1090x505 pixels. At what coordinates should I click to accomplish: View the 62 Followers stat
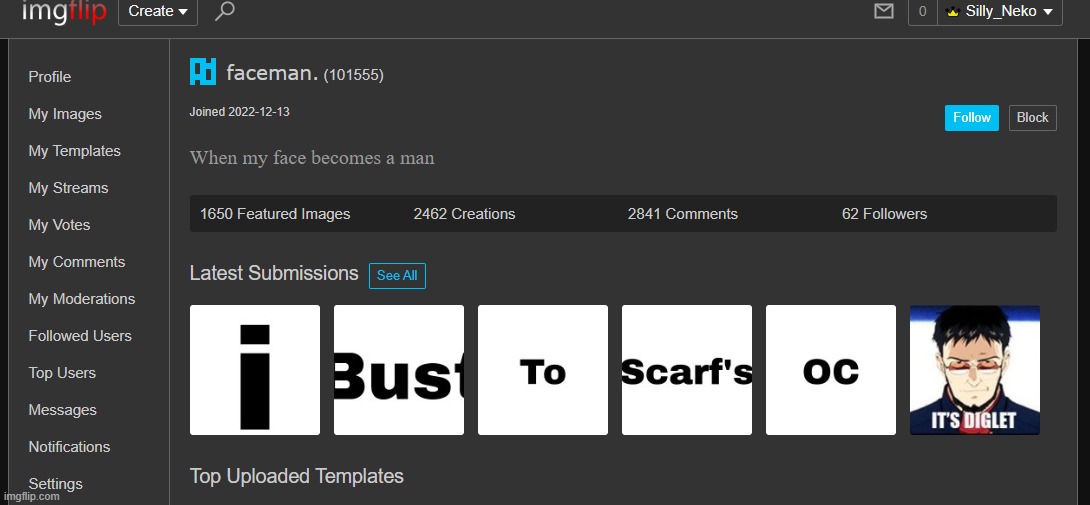pyautogui.click(x=884, y=214)
